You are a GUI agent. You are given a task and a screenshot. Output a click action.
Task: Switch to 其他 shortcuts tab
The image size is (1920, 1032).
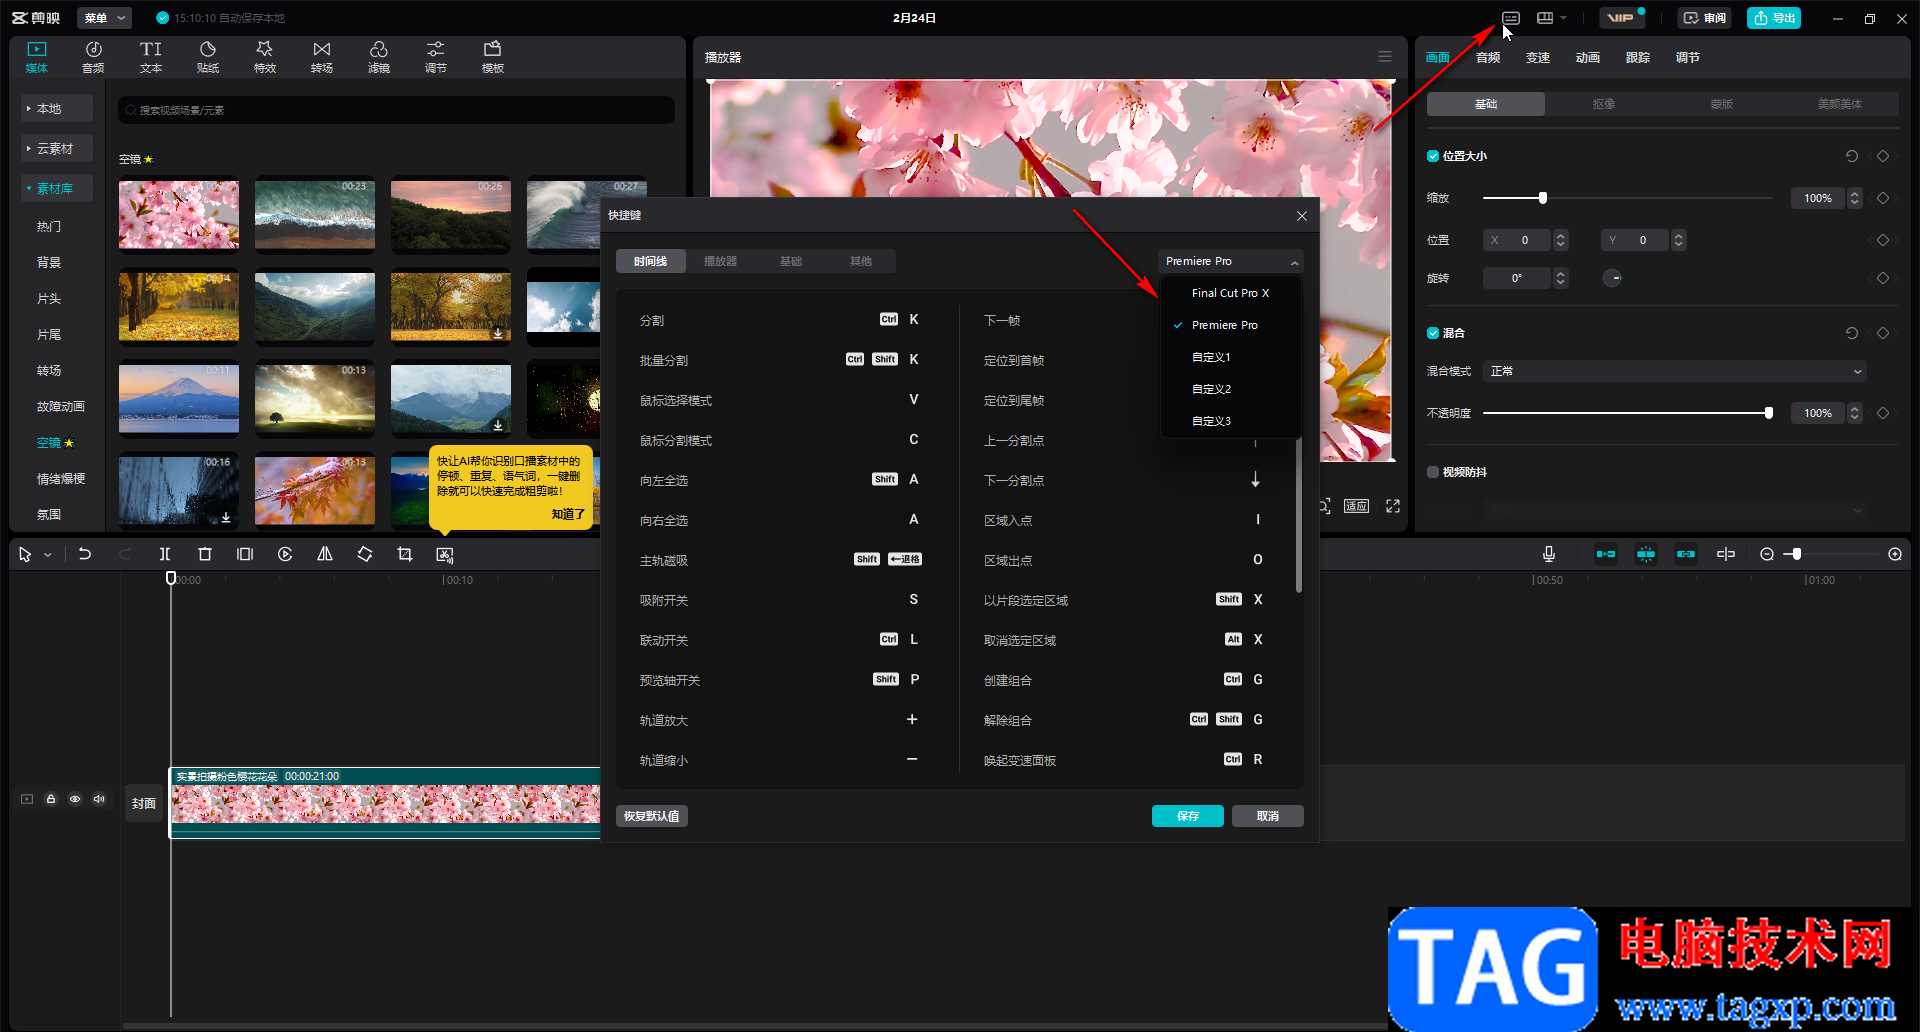click(x=861, y=261)
